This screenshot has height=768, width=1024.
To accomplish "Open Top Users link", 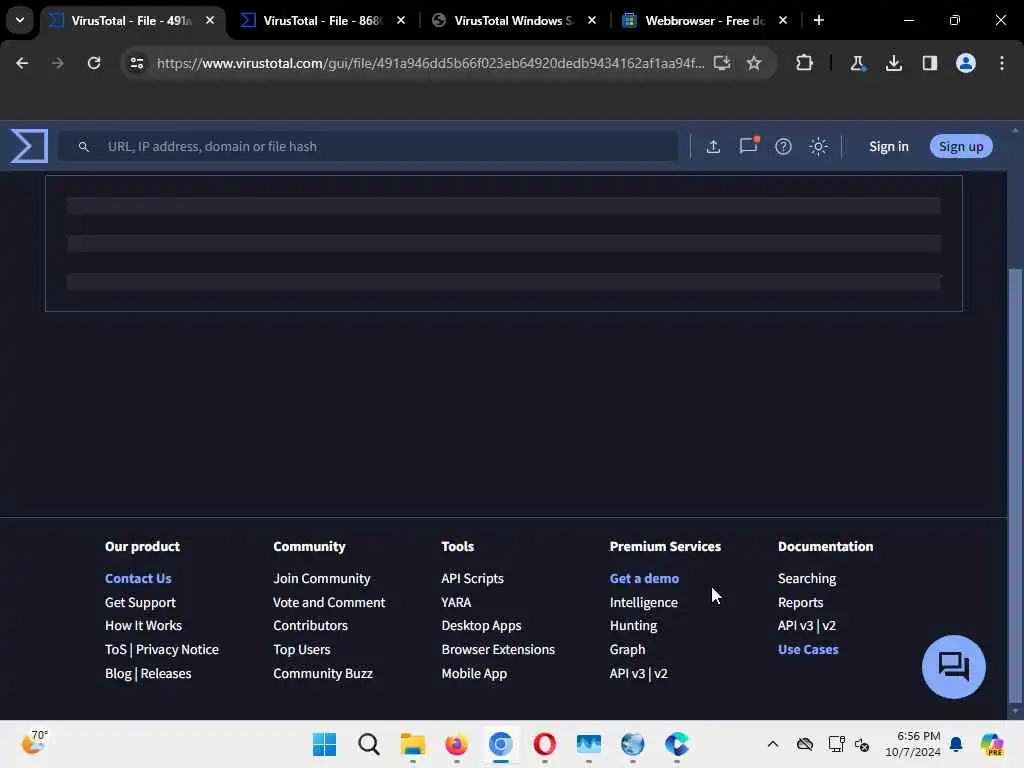I will point(302,649).
